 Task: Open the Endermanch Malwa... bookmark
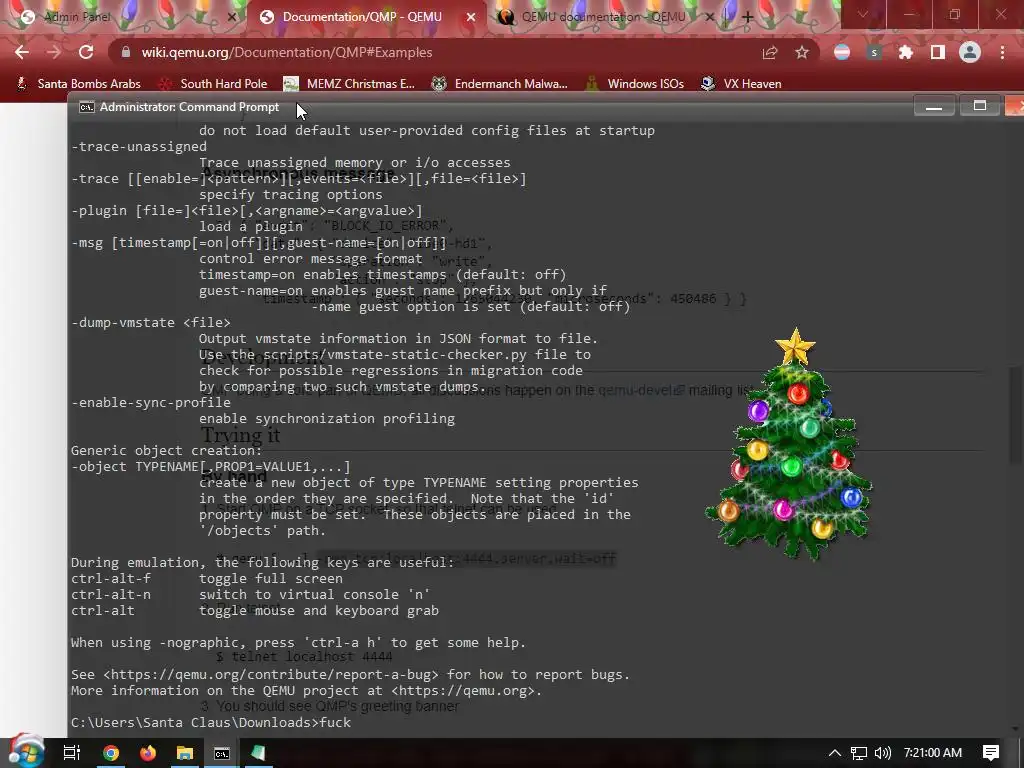[x=500, y=84]
